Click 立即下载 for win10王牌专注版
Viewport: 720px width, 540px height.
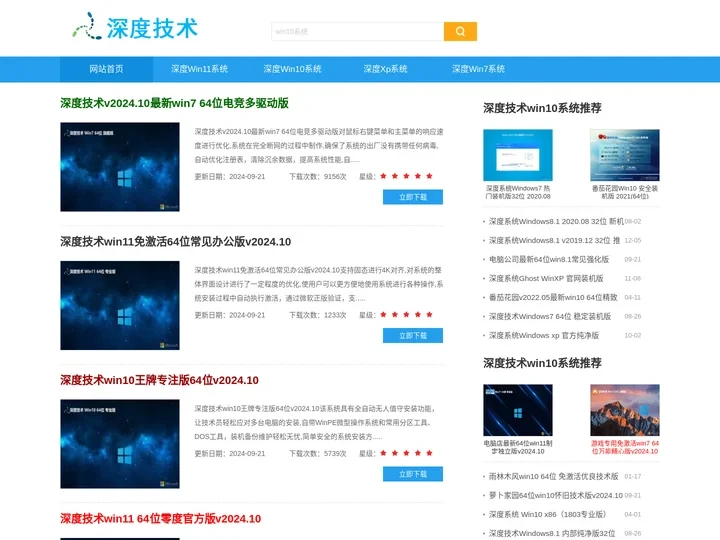coord(413,474)
